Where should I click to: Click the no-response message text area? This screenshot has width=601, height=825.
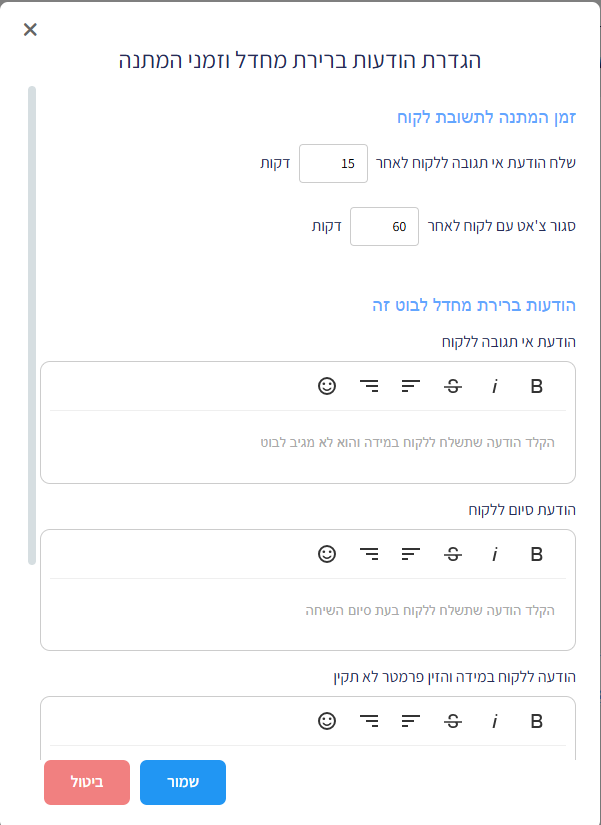(308, 443)
